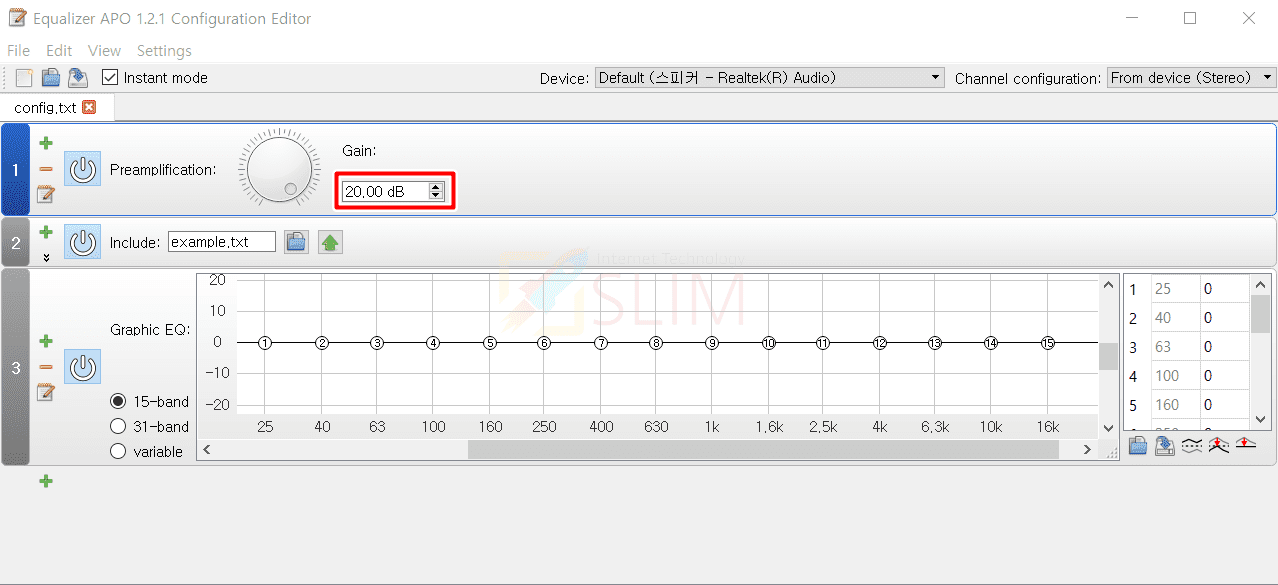Remove the Graphic EQ filter
Image resolution: width=1278 pixels, height=585 pixels.
46,367
